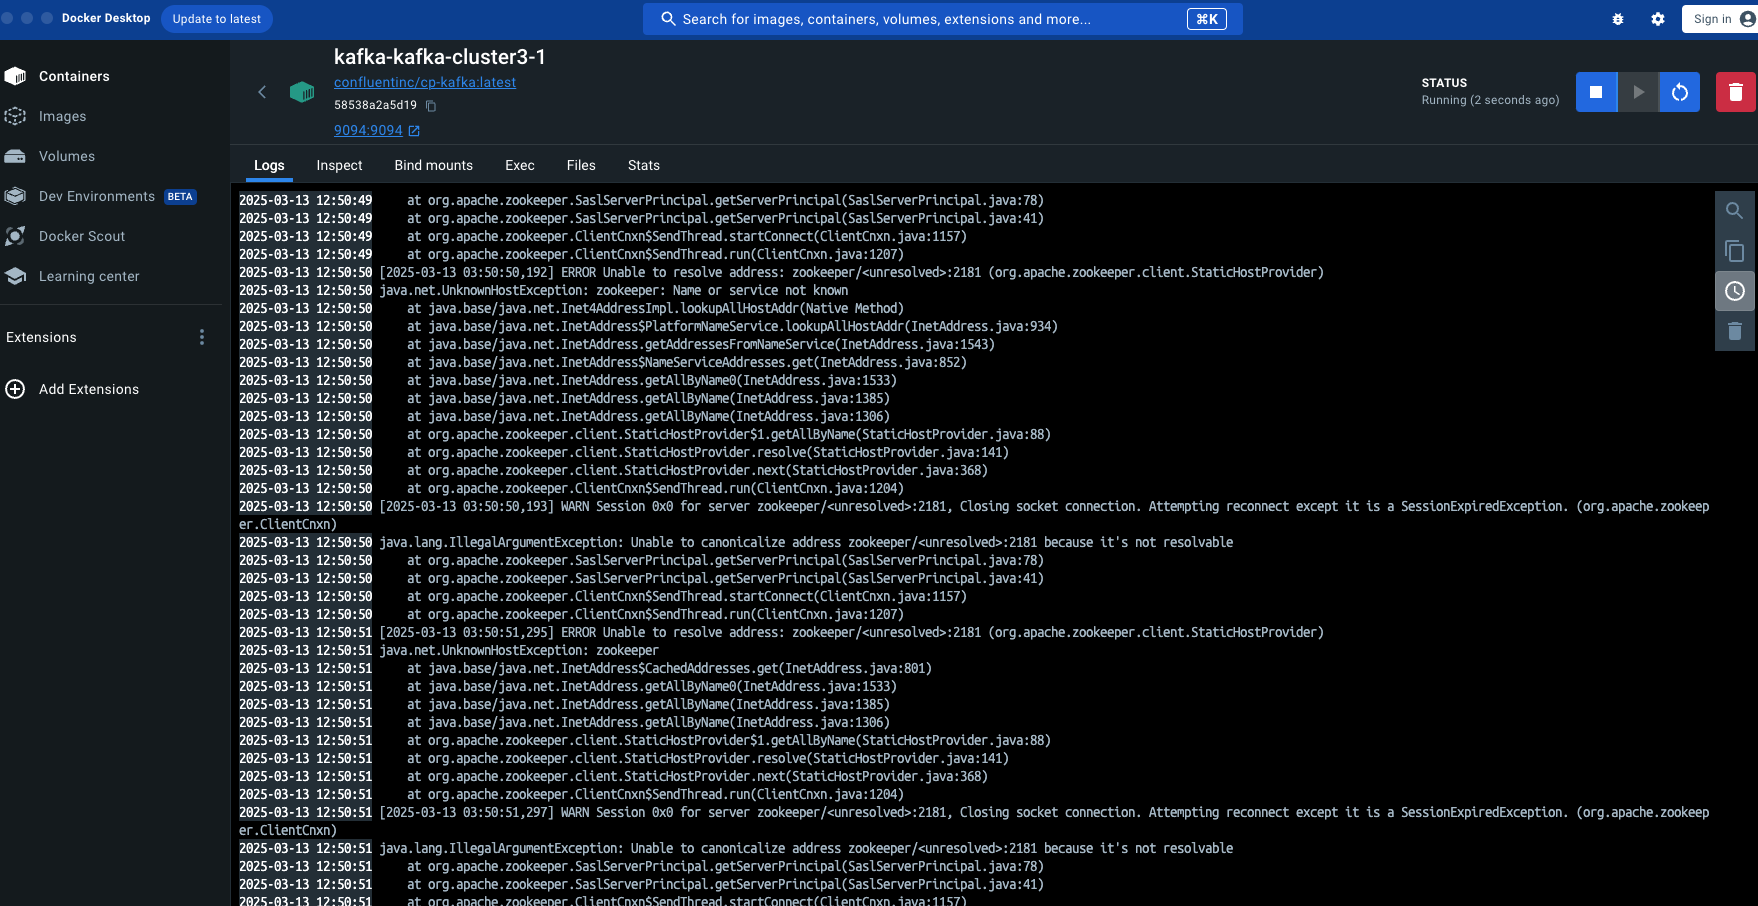Viewport: 1758px width, 906px height.
Task: Click the Sign in button
Action: coord(1719,19)
